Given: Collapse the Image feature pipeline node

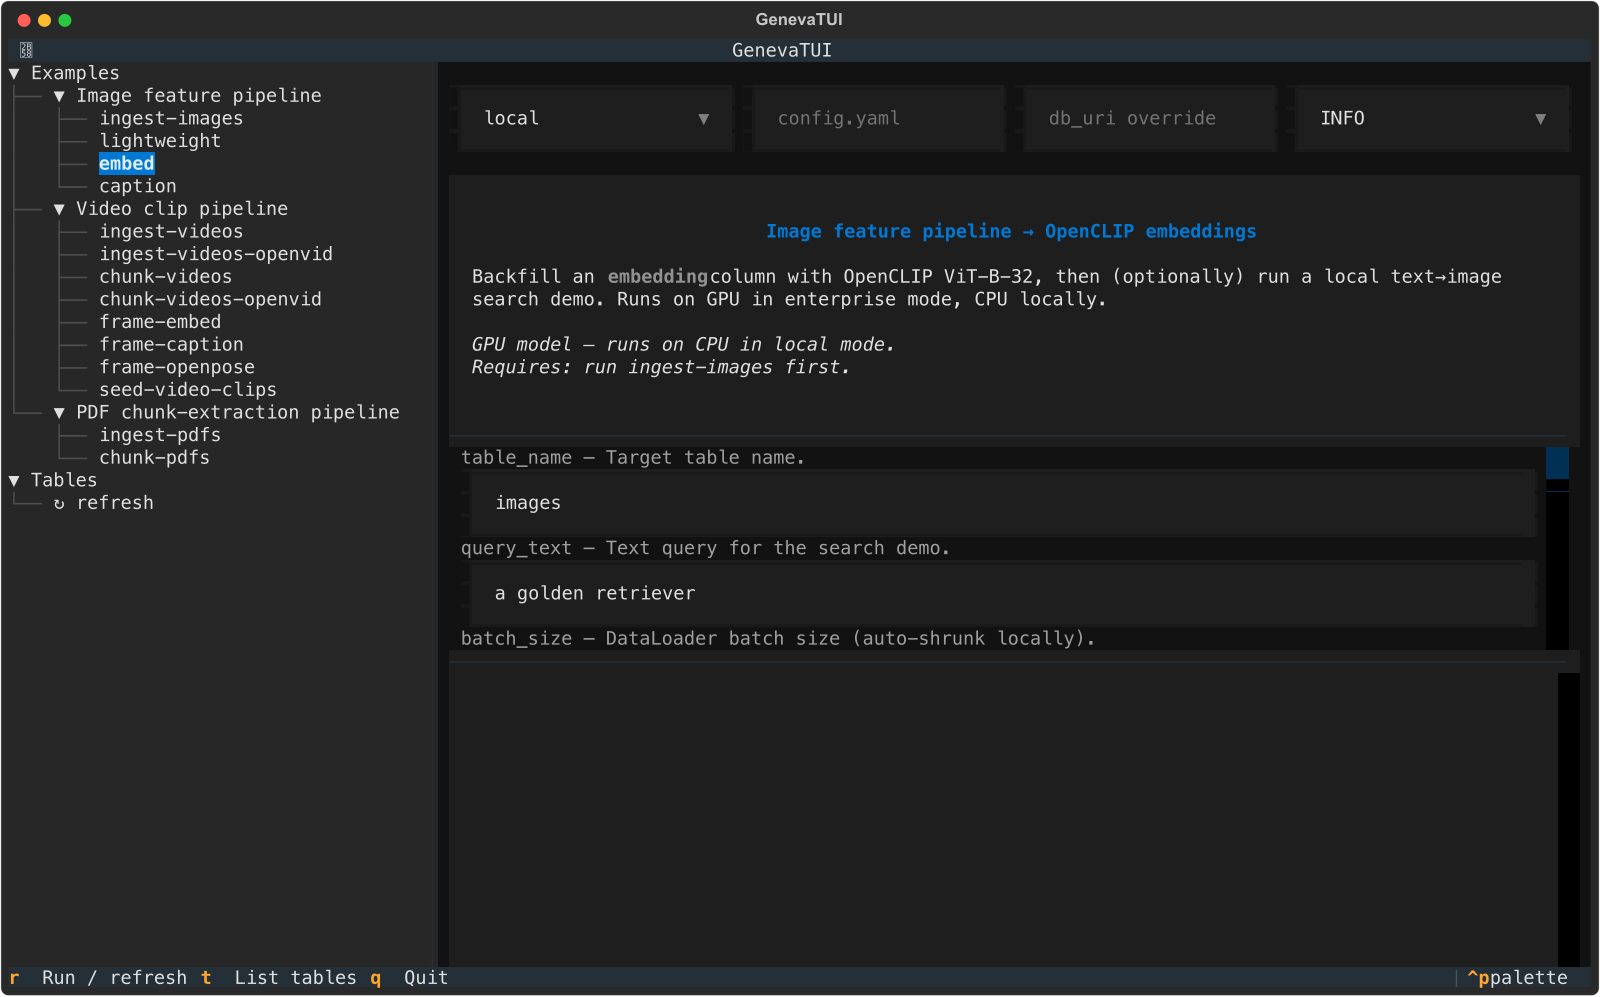Looking at the screenshot, I should [x=59, y=96].
